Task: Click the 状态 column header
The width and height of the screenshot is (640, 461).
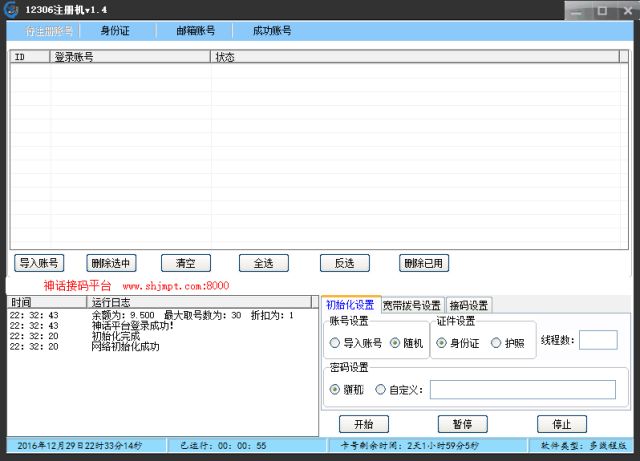Action: (415, 57)
